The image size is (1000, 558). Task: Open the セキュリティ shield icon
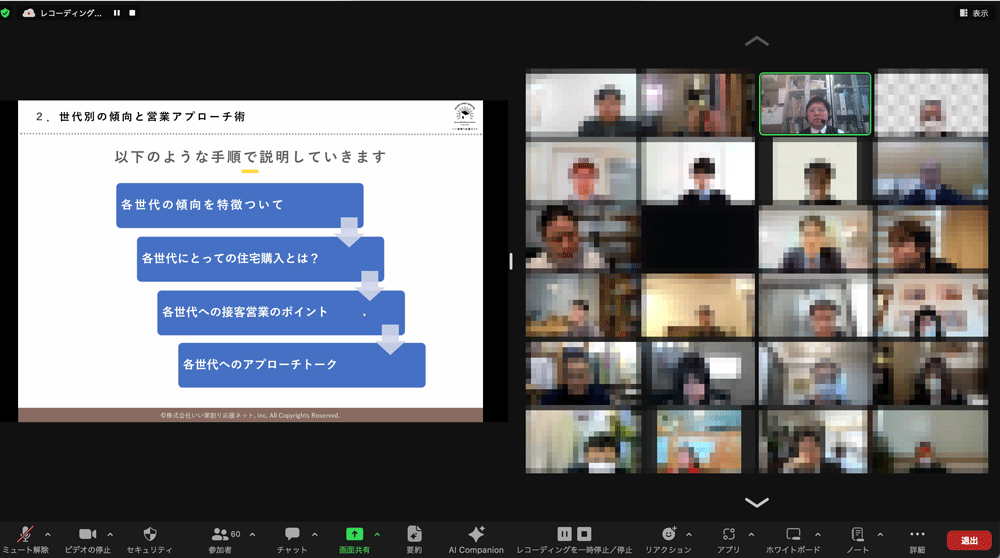[x=150, y=535]
